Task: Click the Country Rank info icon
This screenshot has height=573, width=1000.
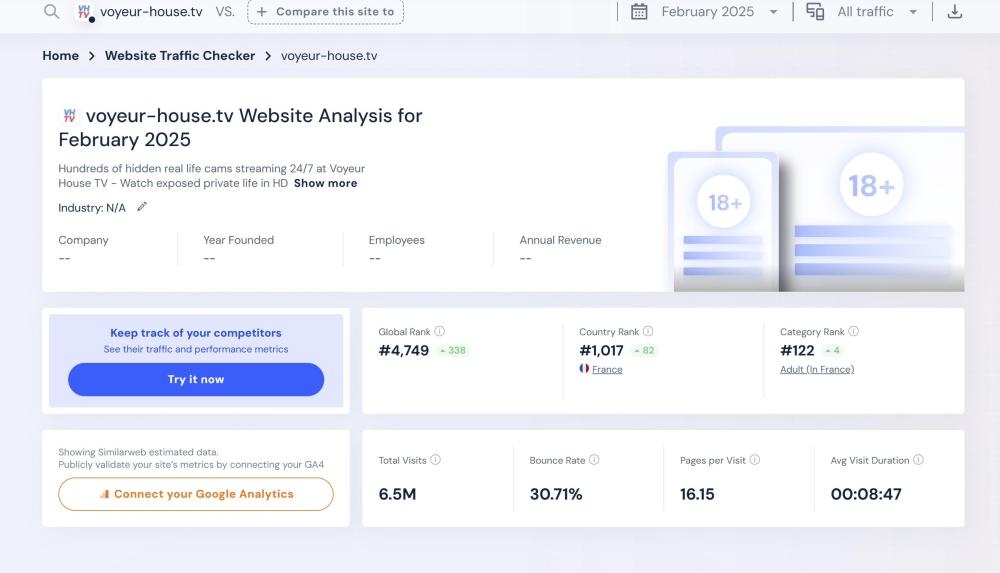Action: (x=648, y=331)
